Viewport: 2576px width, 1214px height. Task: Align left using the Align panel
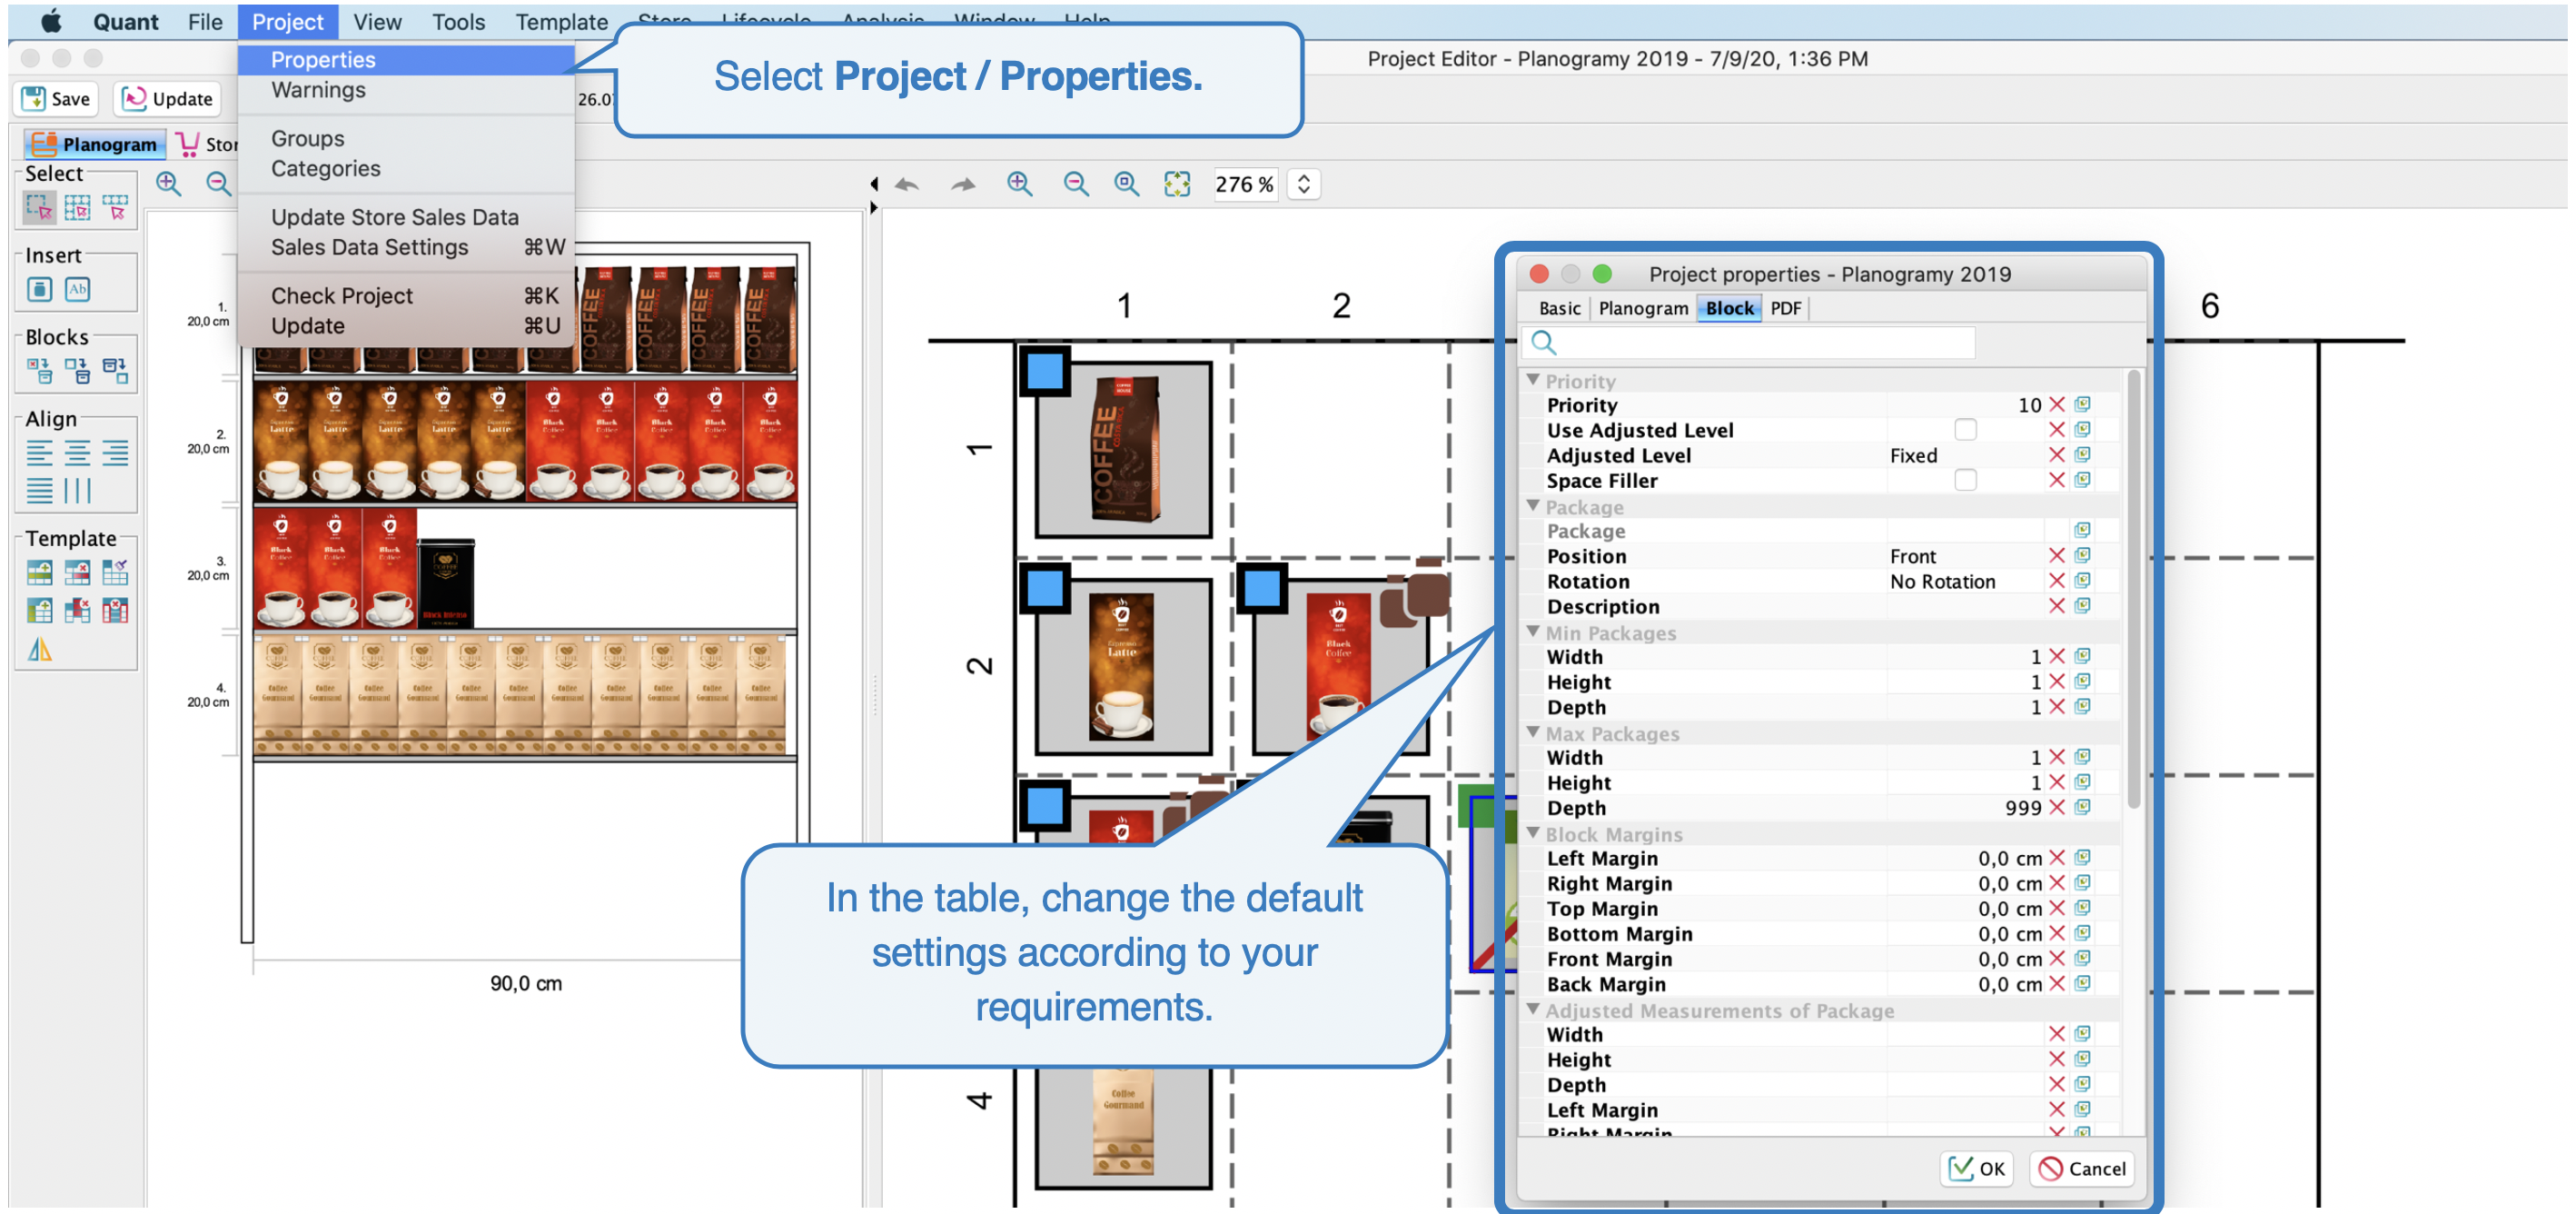click(x=39, y=453)
